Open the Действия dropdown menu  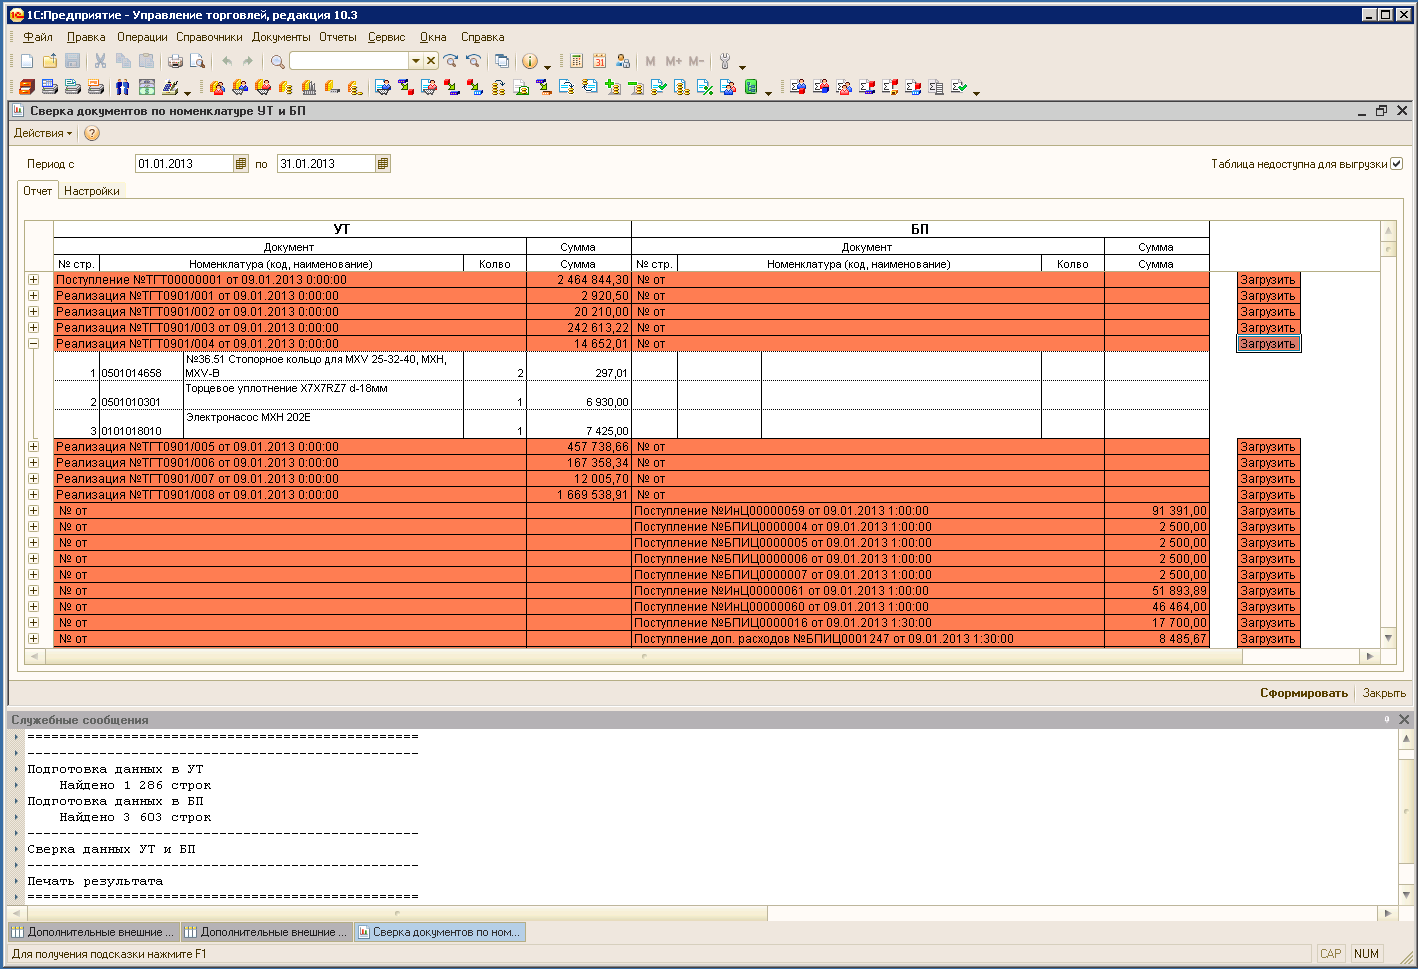pos(42,133)
